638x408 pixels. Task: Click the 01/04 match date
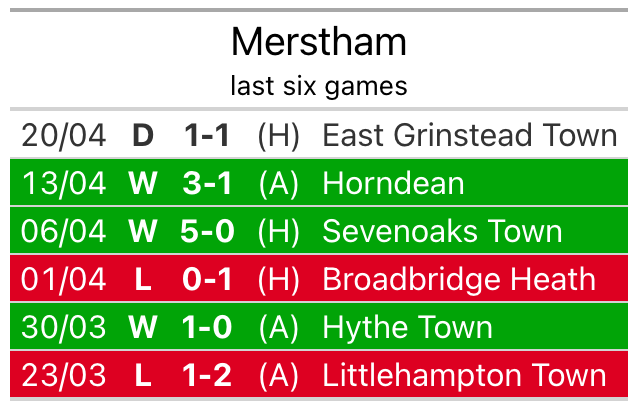(64, 279)
